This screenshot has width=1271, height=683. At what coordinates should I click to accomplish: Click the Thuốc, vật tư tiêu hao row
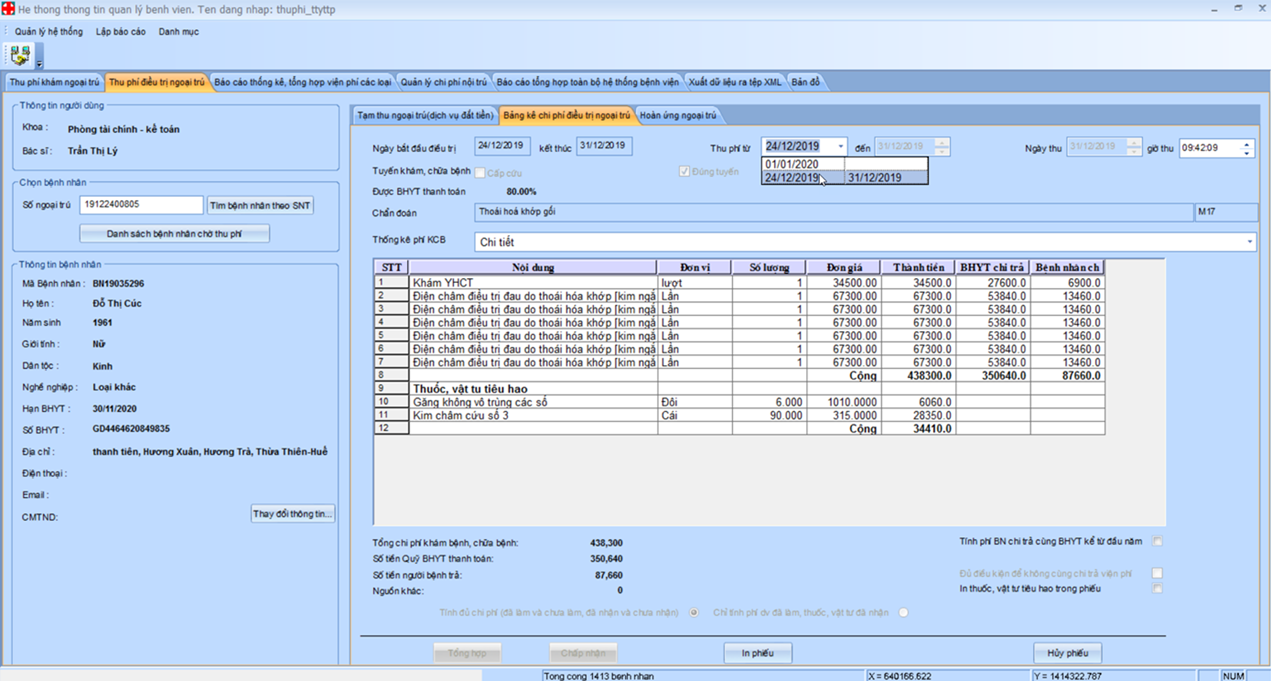(740, 388)
